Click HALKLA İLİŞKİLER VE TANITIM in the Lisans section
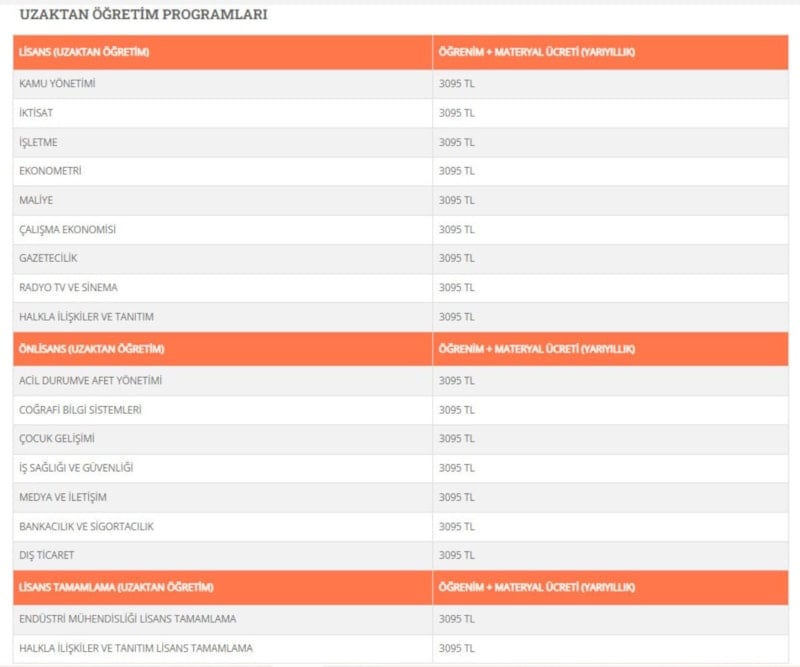 tap(86, 316)
